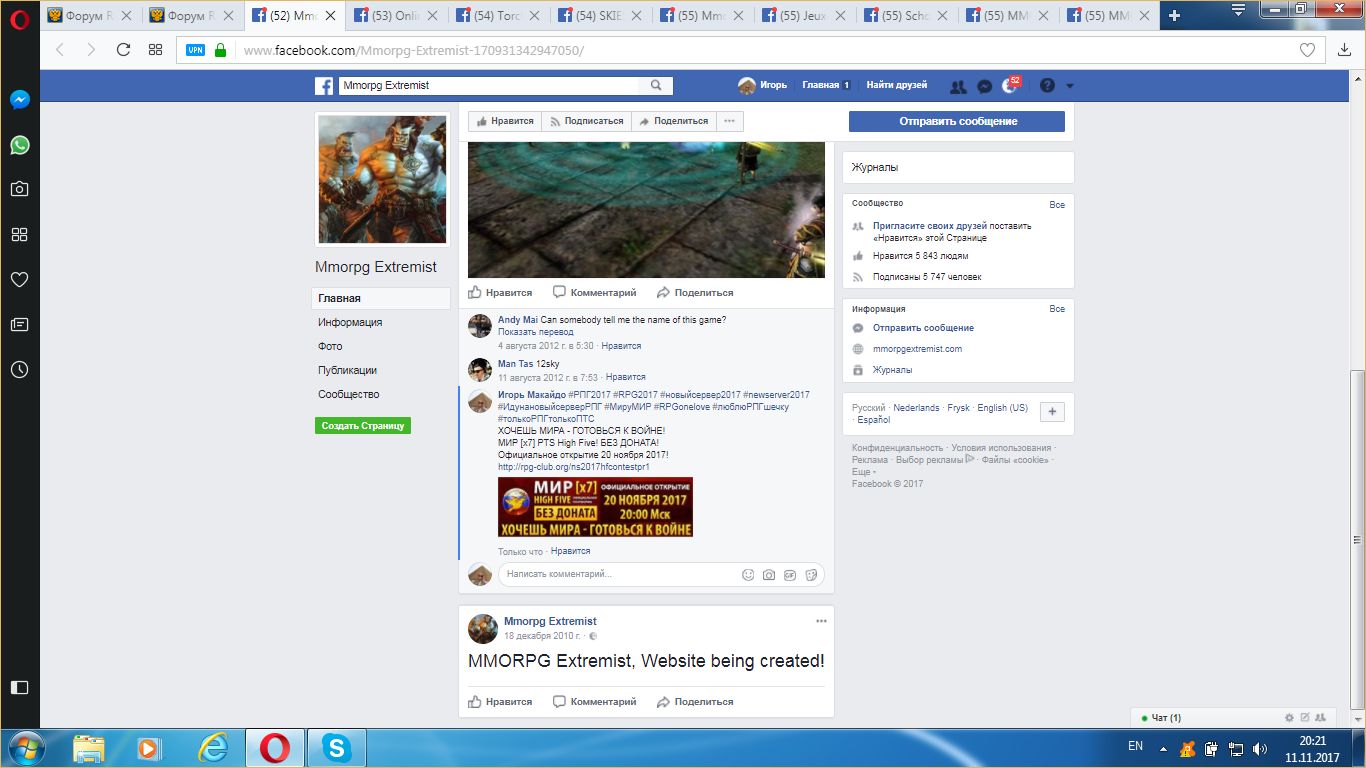Go forward with the browser forward arrow
1366x768 pixels.
[x=91, y=50]
